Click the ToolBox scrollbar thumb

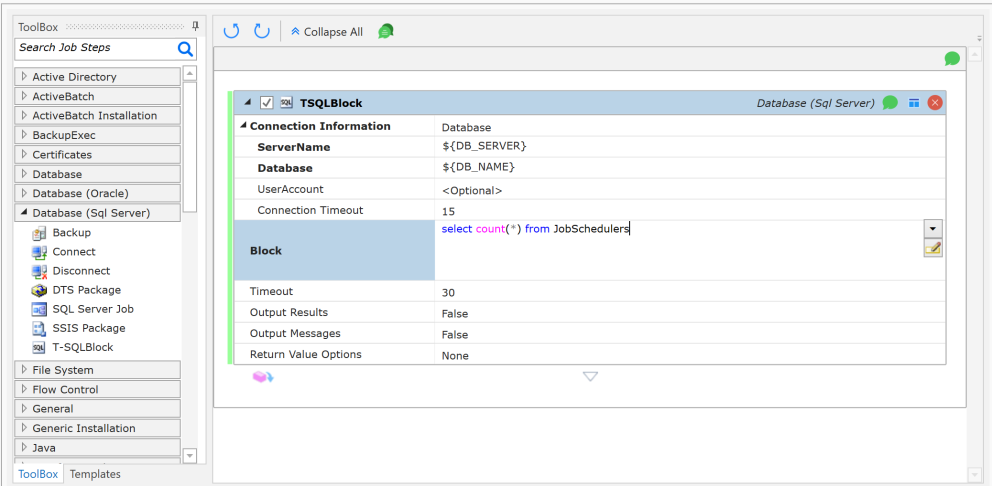[190, 147]
